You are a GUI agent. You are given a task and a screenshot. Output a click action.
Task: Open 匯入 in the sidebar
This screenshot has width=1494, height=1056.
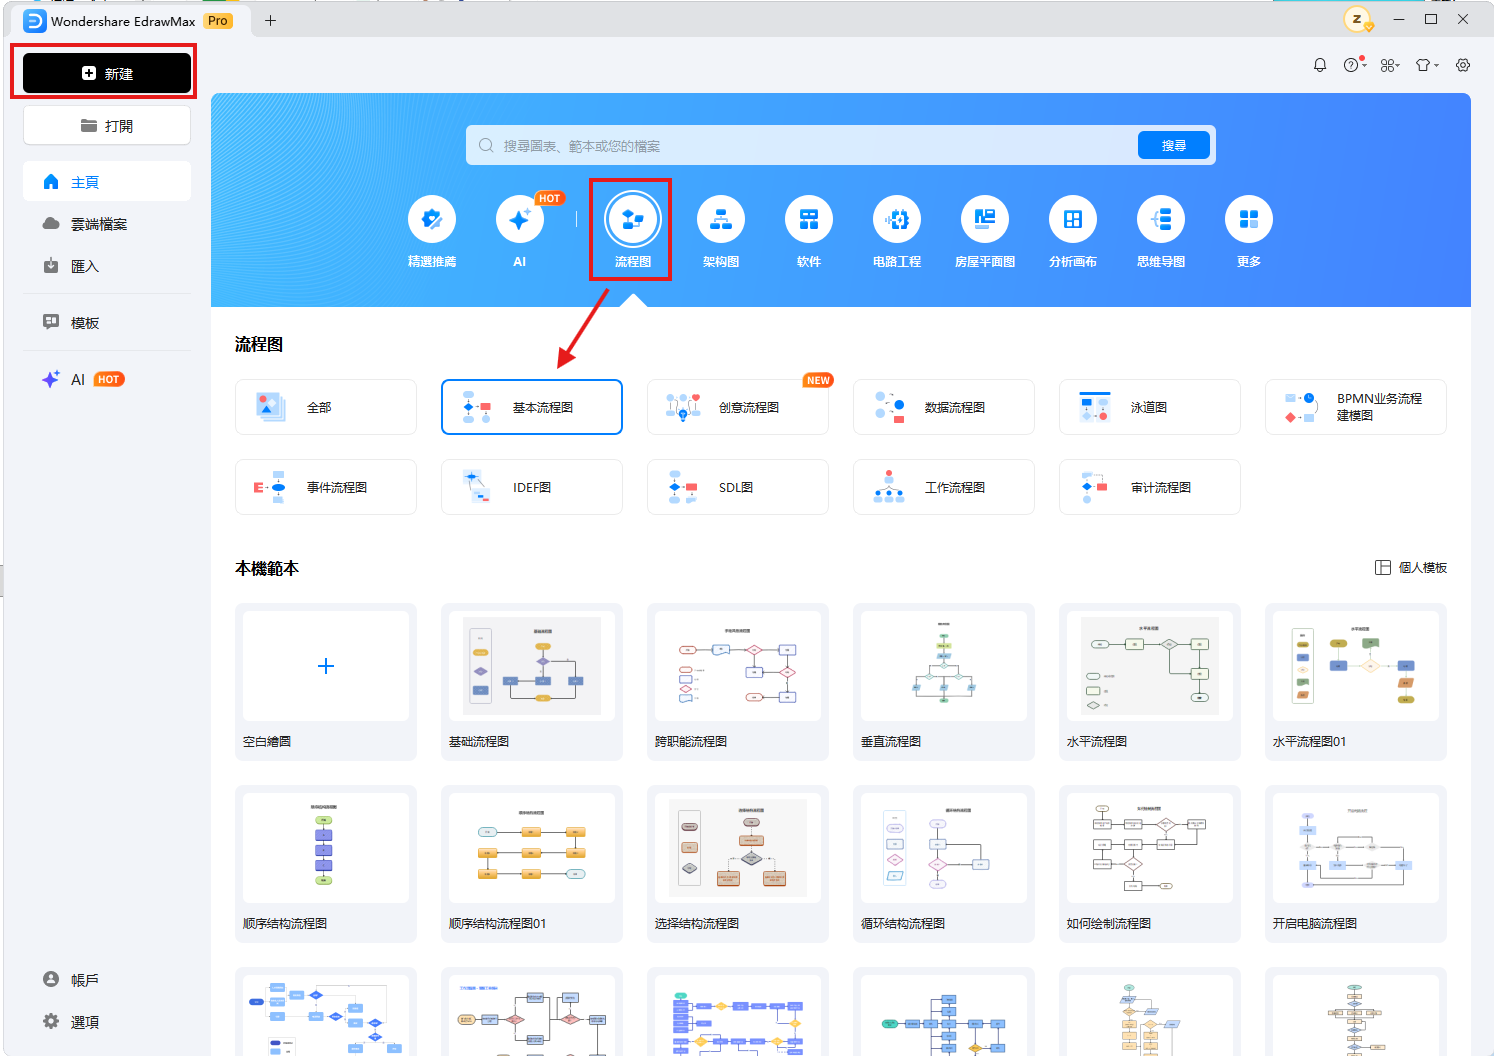107,266
